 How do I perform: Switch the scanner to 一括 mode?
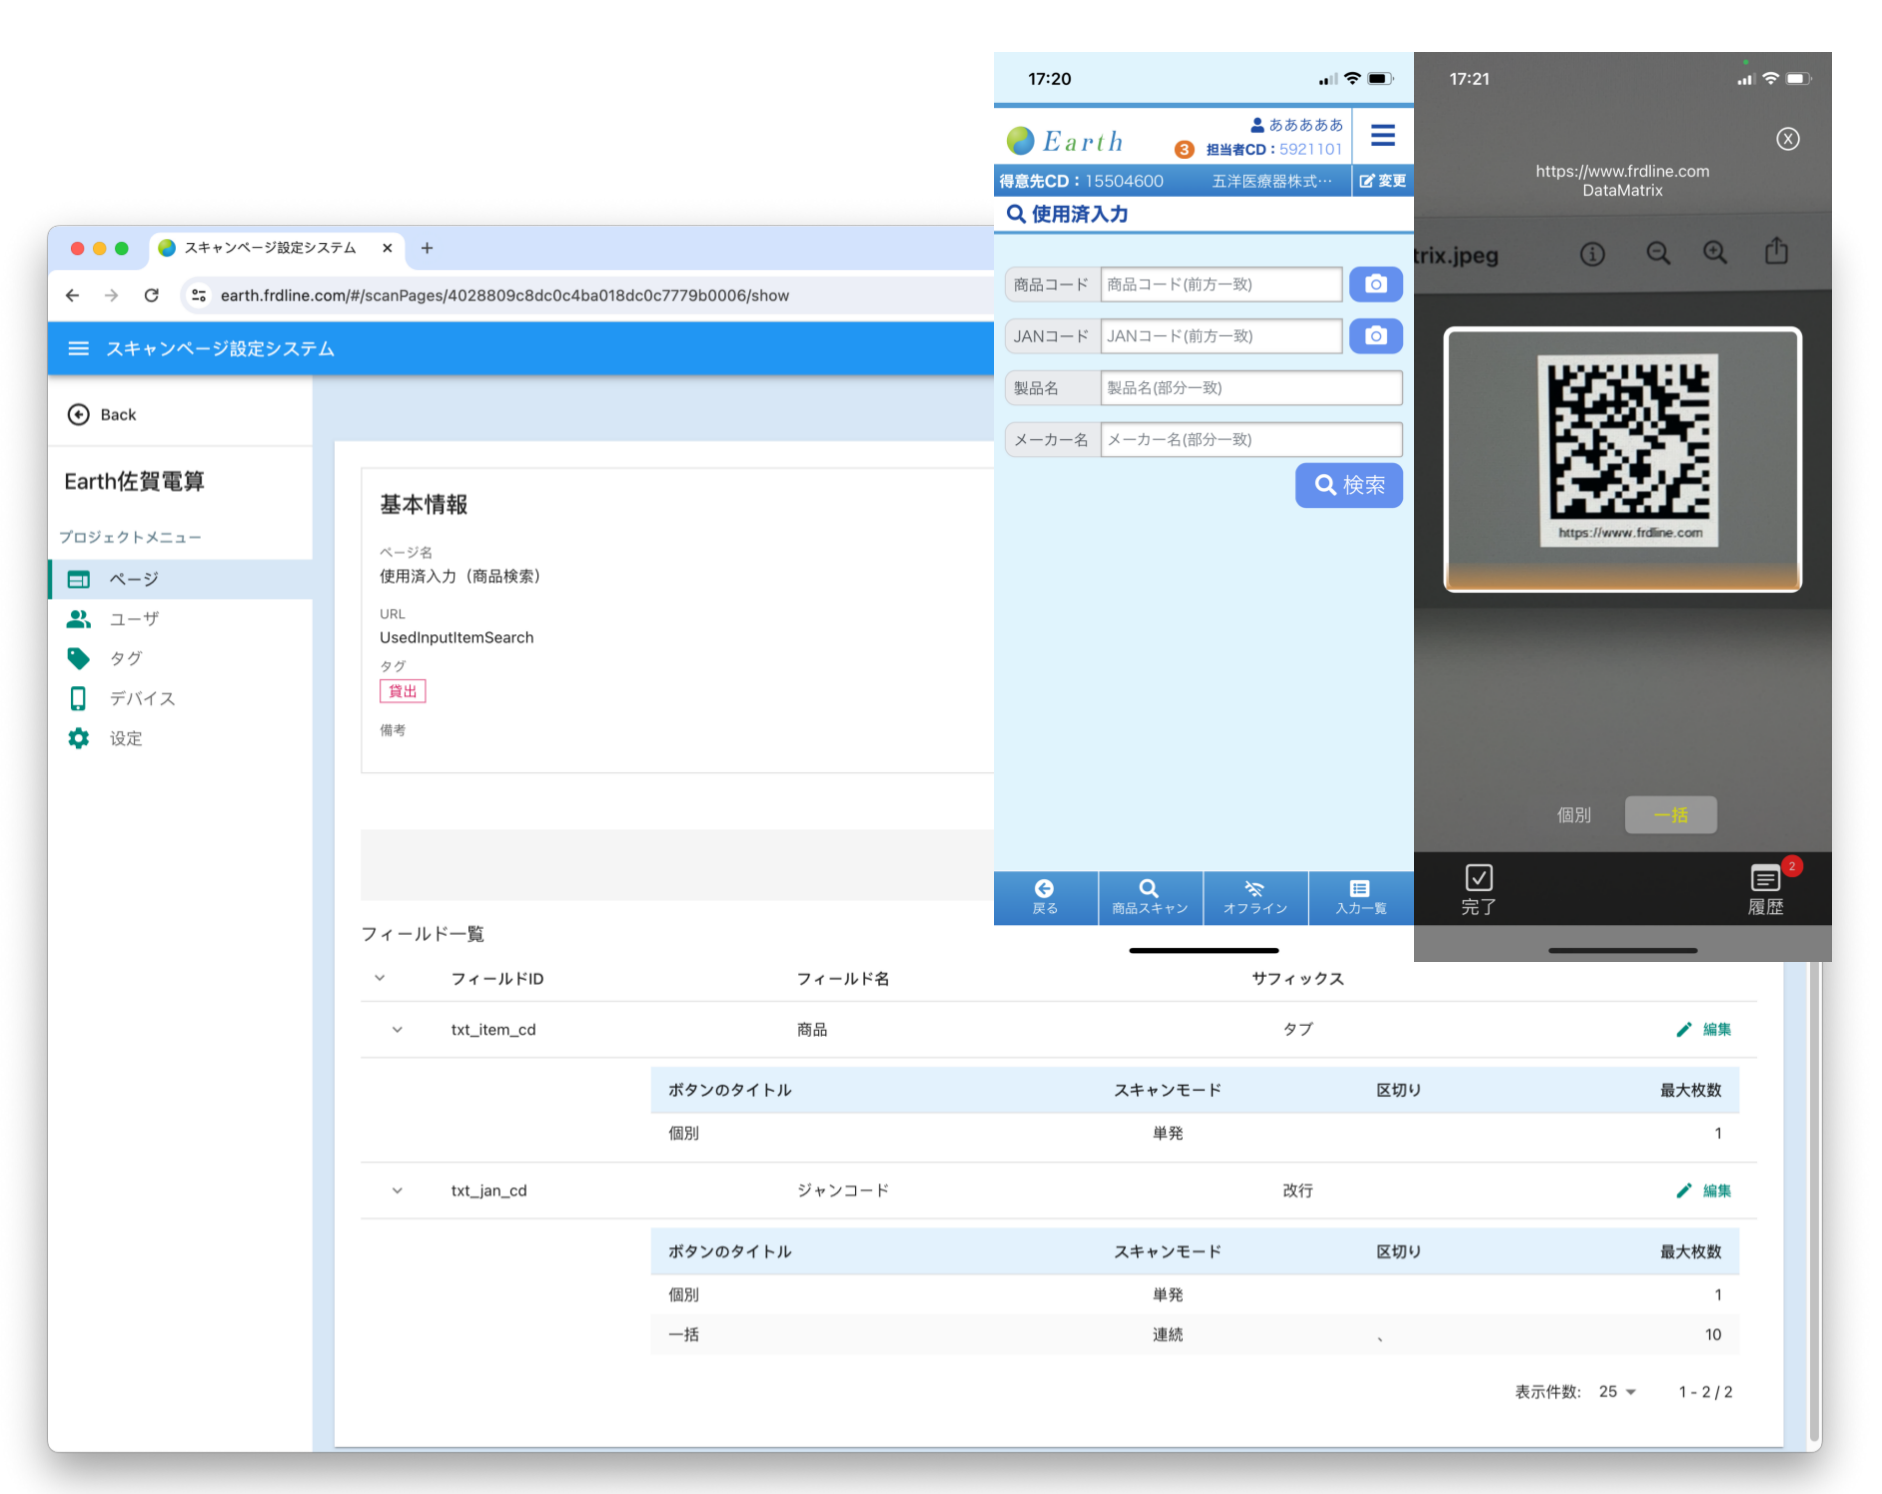pos(1671,815)
